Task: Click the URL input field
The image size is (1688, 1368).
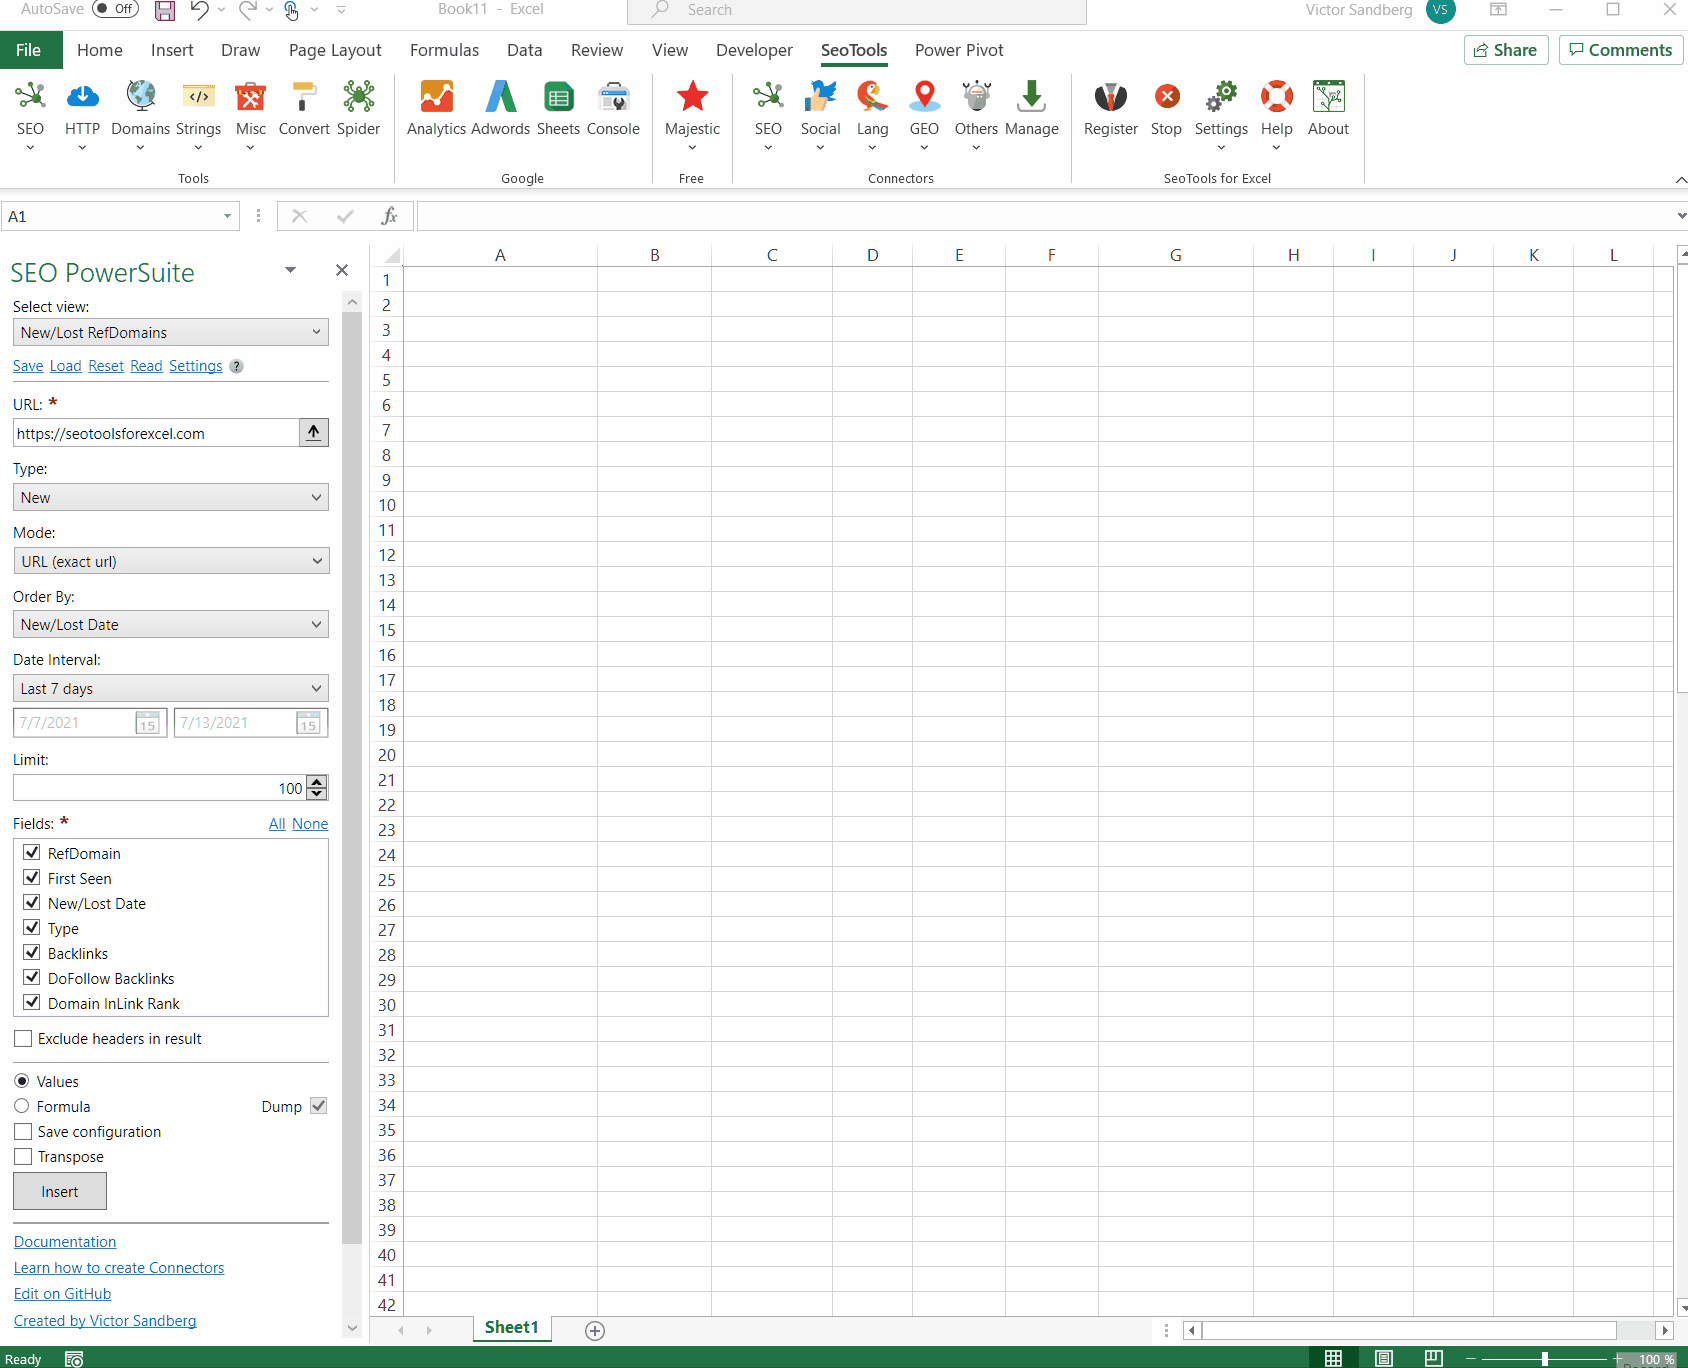Action: tap(156, 433)
